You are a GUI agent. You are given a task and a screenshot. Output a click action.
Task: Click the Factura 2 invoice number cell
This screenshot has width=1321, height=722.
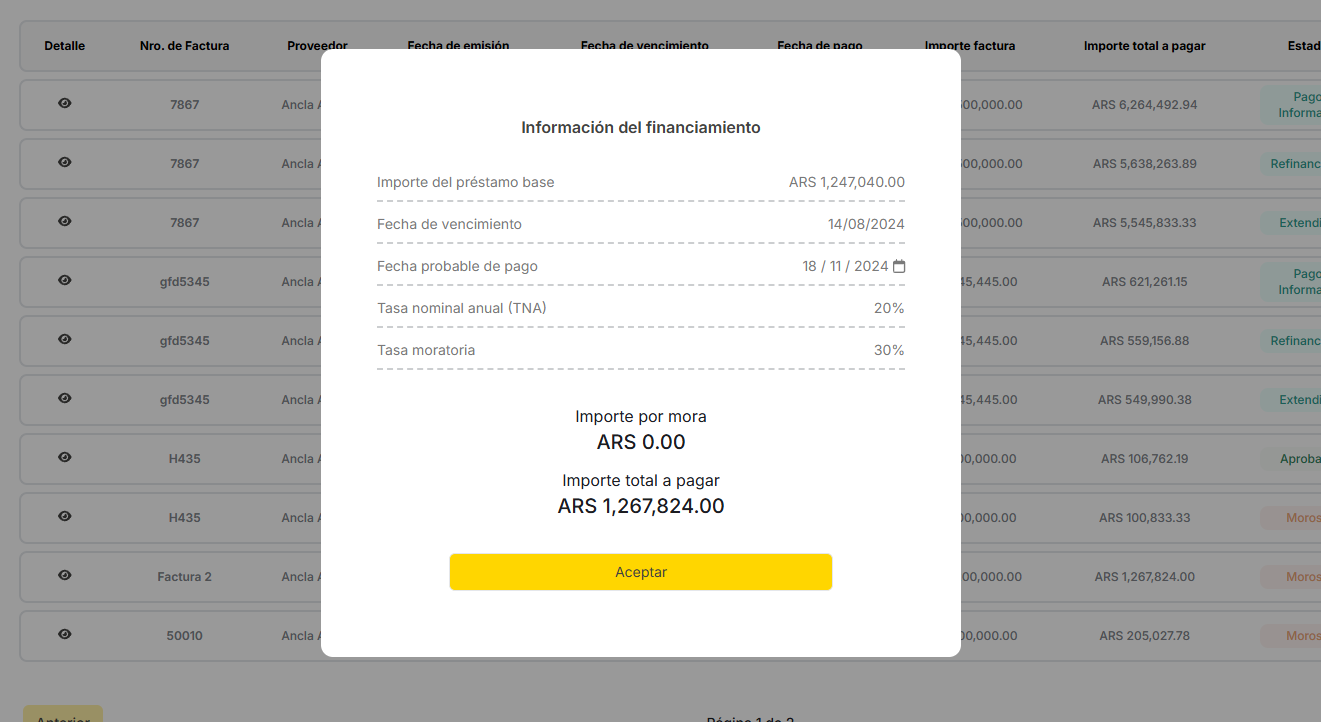point(184,577)
